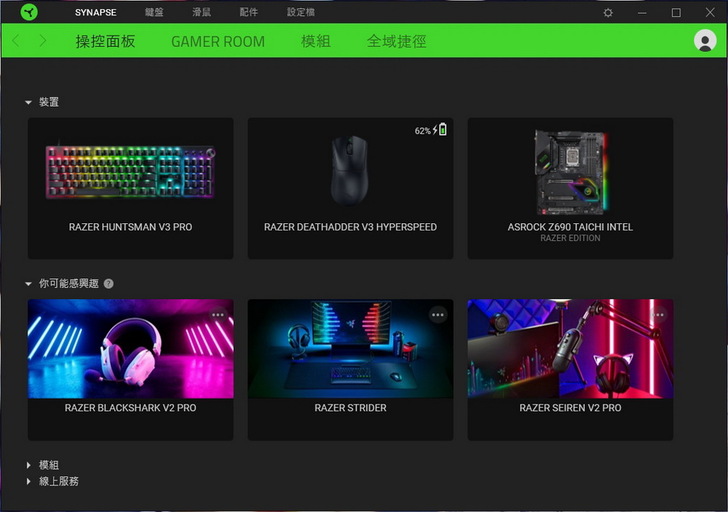Switch to the 操控面板 tab
The image size is (728, 512).
(105, 41)
